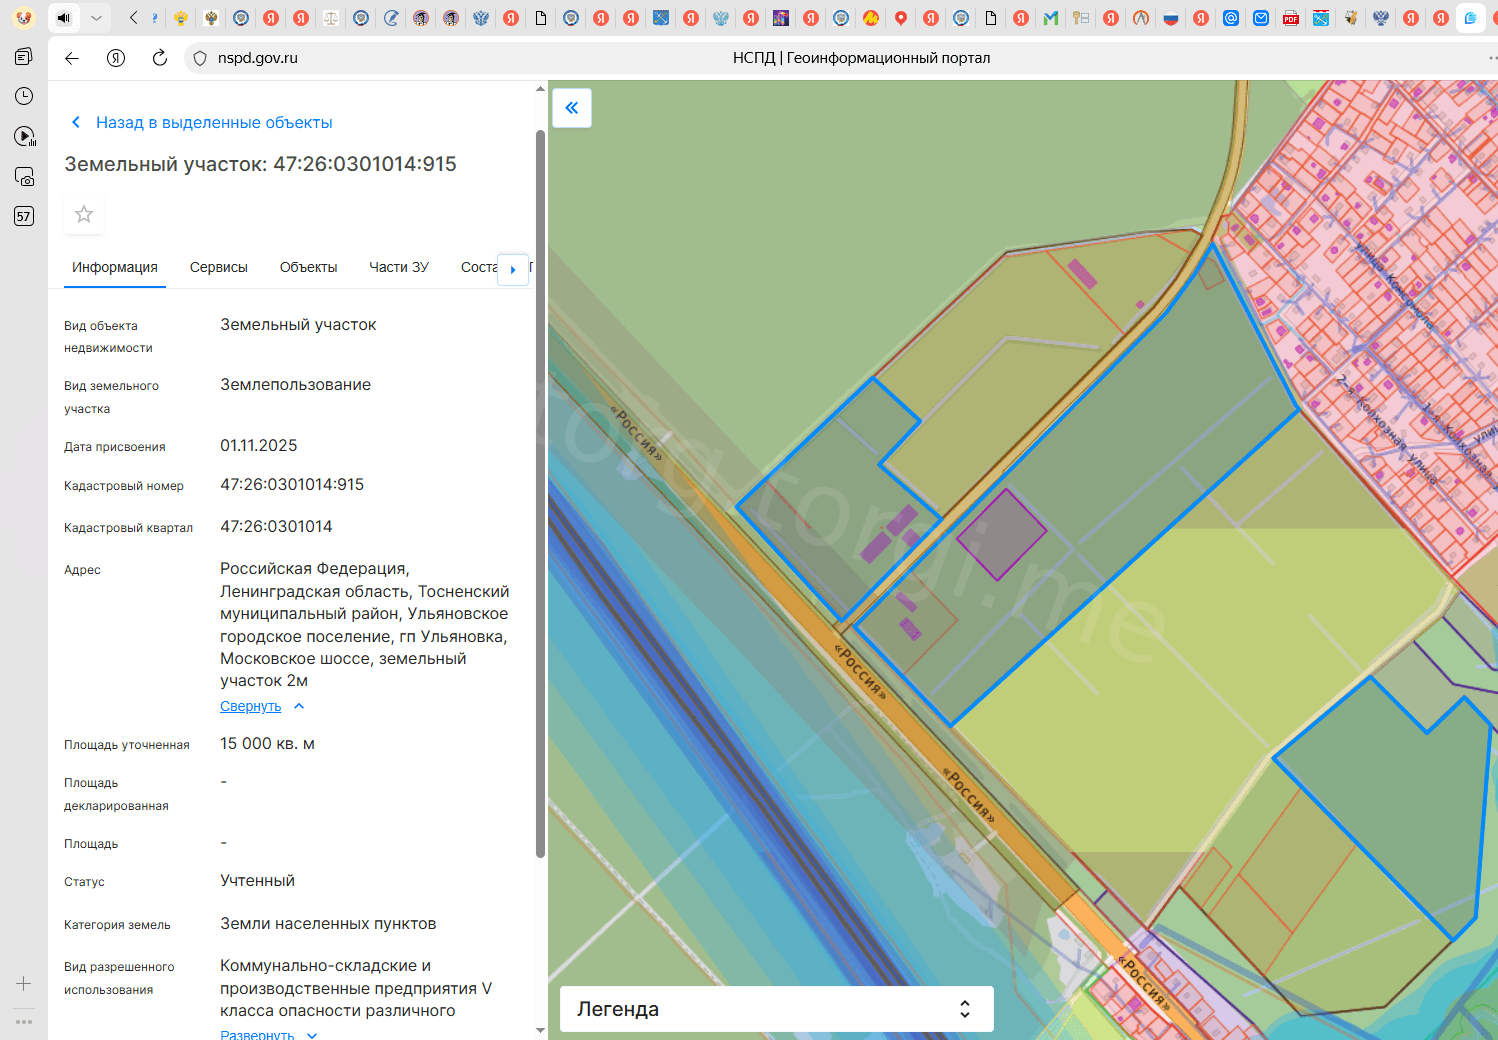Viewport: 1498px width, 1040px height.
Task: Click the Yandex home button in toolbar
Action: point(116,58)
